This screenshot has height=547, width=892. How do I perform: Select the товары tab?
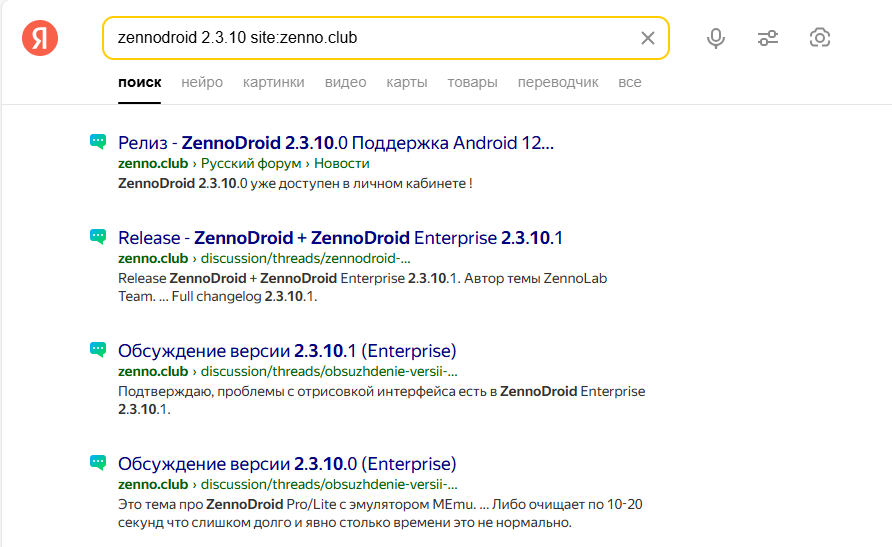(472, 82)
